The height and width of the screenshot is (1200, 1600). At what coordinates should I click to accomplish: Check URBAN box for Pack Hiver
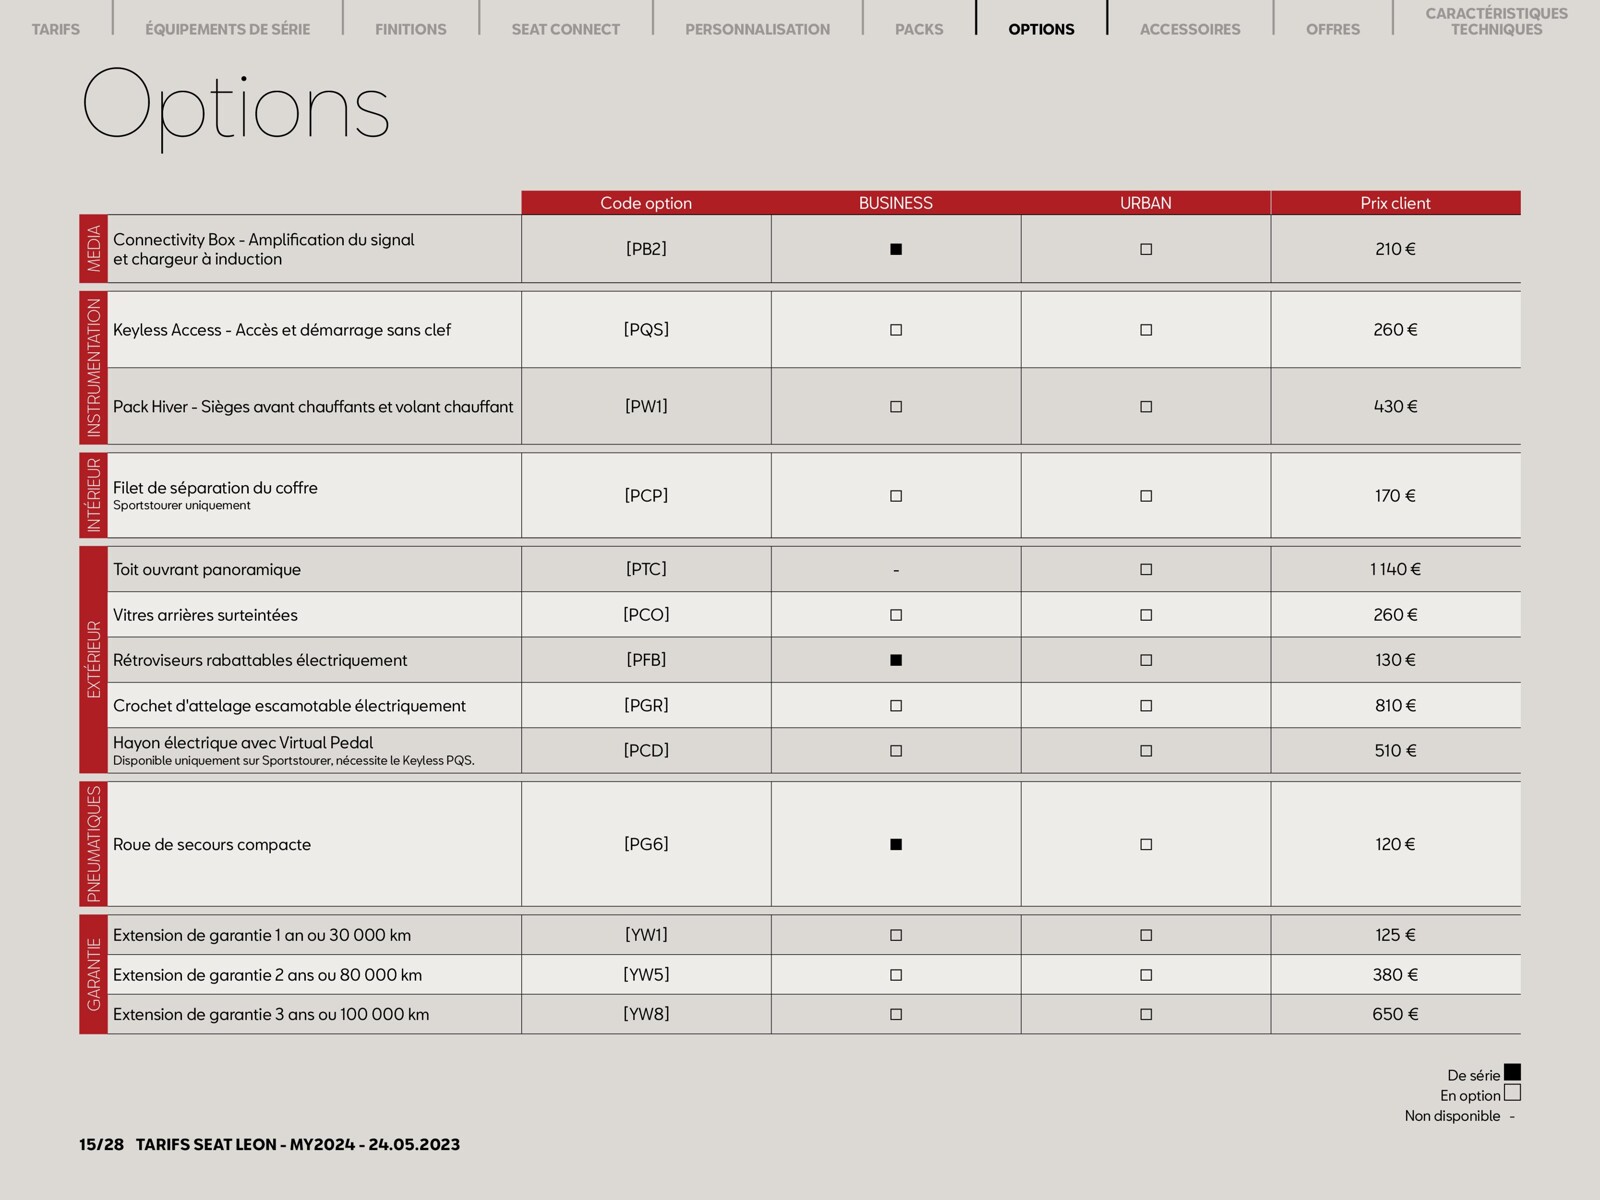pyautogui.click(x=1146, y=407)
